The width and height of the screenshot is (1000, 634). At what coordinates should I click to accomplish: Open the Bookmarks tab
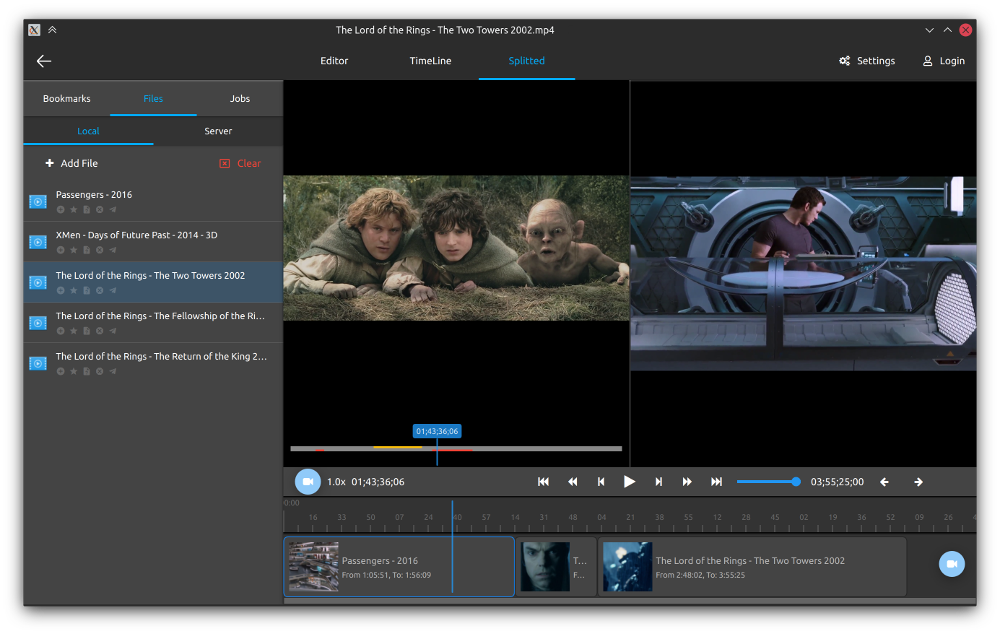[67, 99]
